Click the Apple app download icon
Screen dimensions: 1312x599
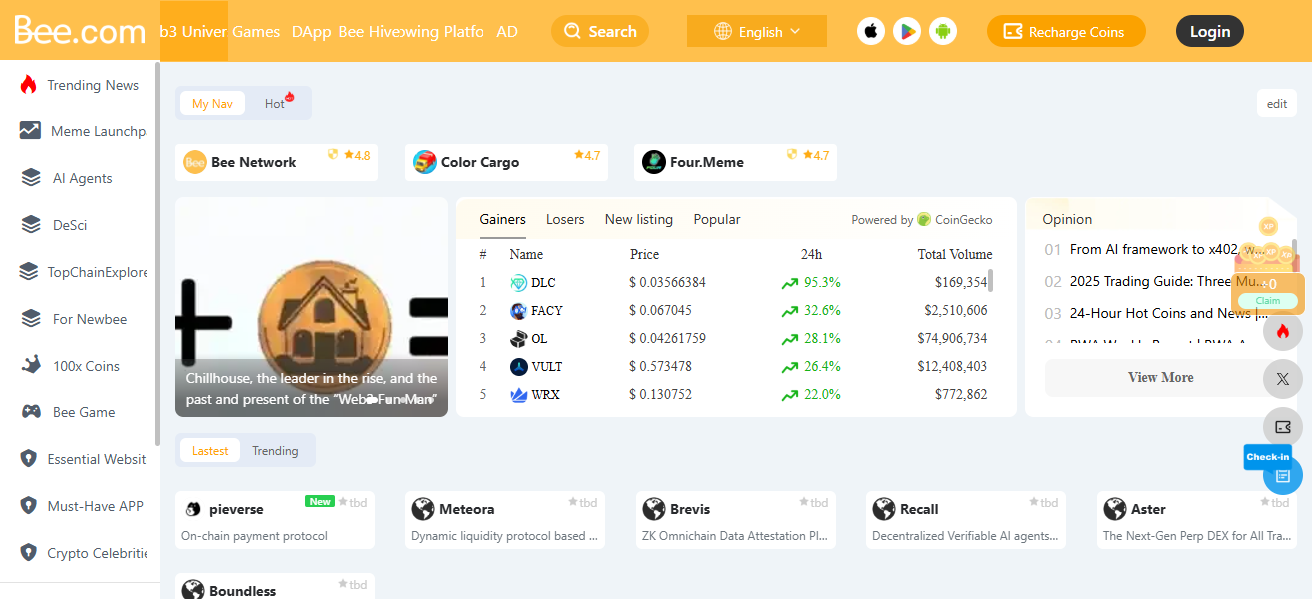(871, 30)
